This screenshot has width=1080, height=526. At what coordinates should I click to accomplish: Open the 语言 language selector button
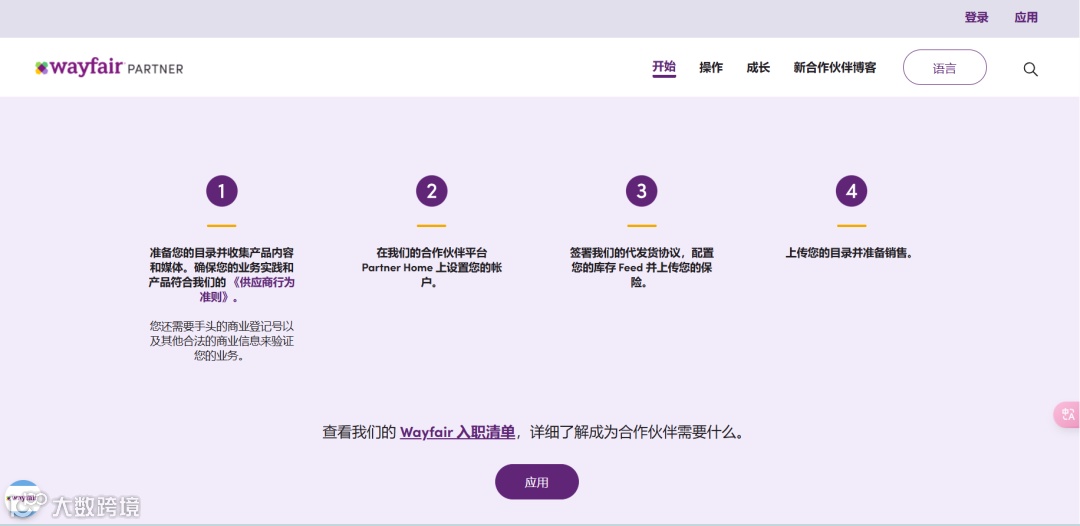(x=944, y=67)
